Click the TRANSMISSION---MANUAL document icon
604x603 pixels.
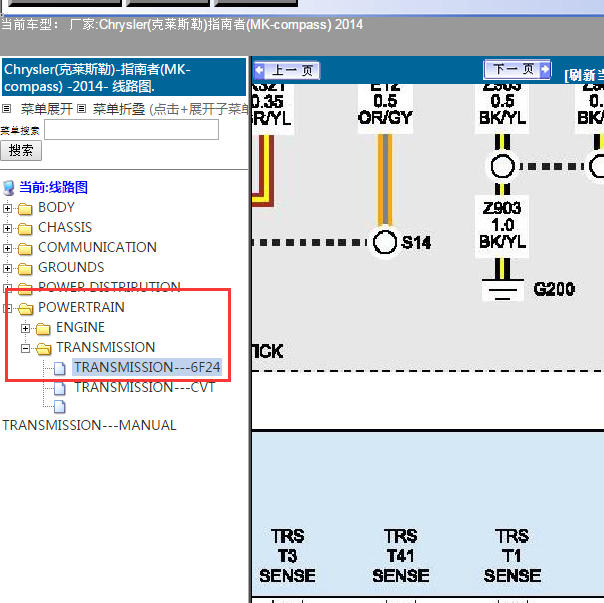pyautogui.click(x=60, y=406)
